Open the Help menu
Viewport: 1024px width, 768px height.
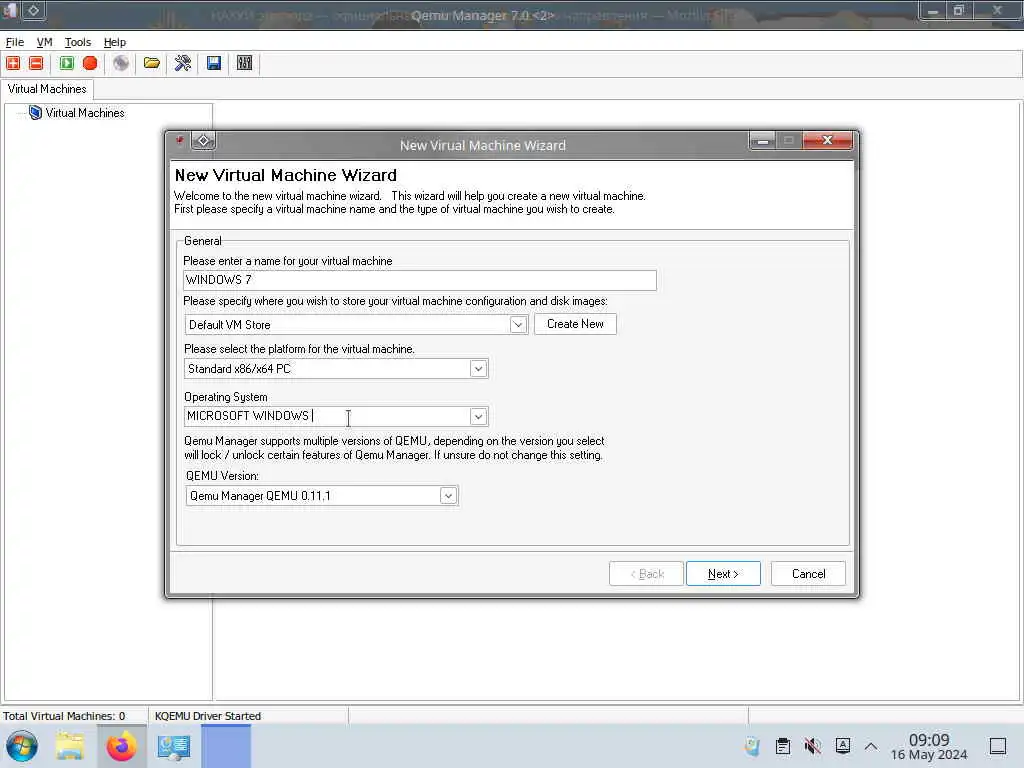coord(114,42)
